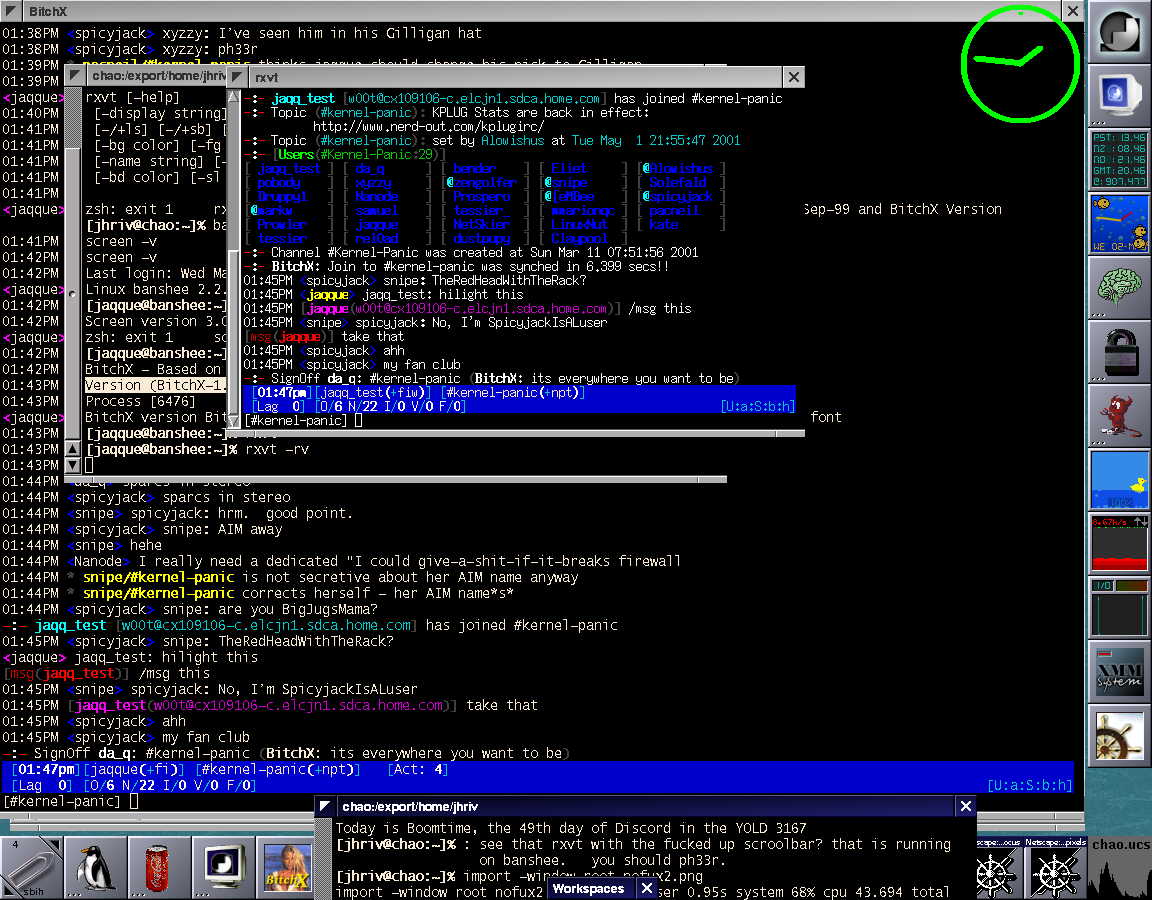Select the 'zengolfer' nick in users list
The width and height of the screenshot is (1152, 900).
(x=485, y=182)
